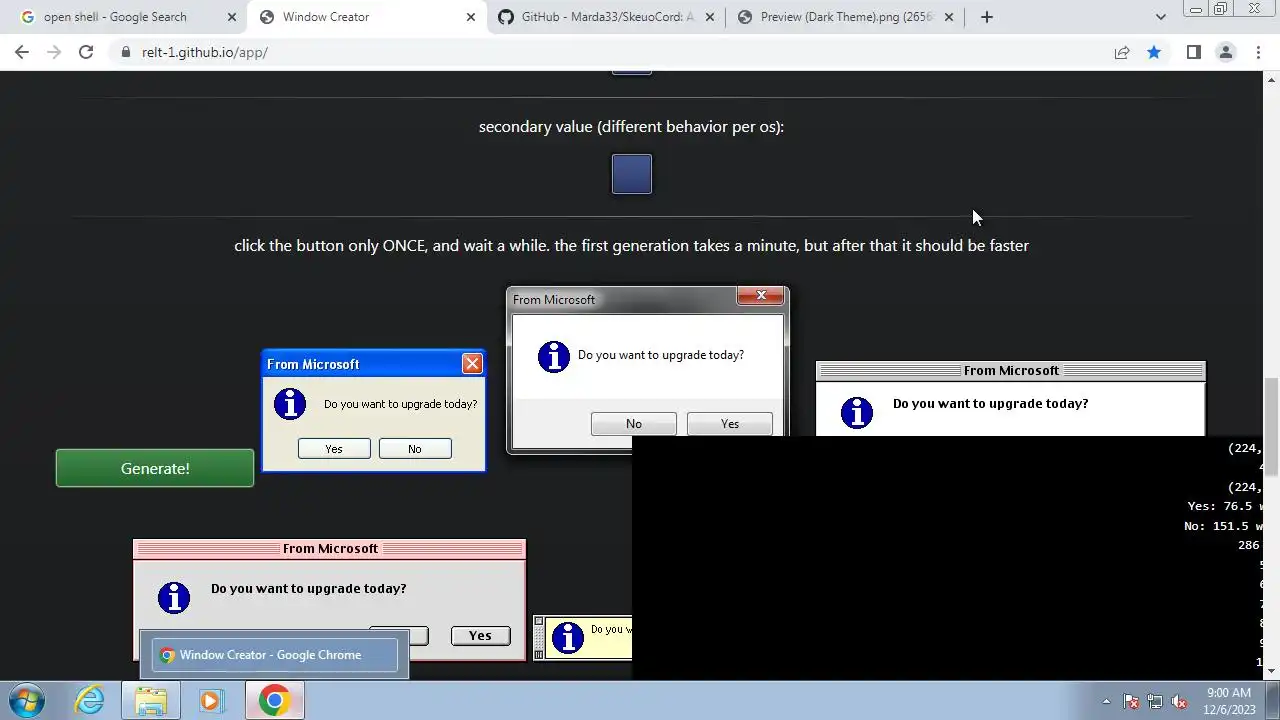Screen dimensions: 1280x720
Task: Open Chrome three-dot menu
Action: click(1258, 52)
